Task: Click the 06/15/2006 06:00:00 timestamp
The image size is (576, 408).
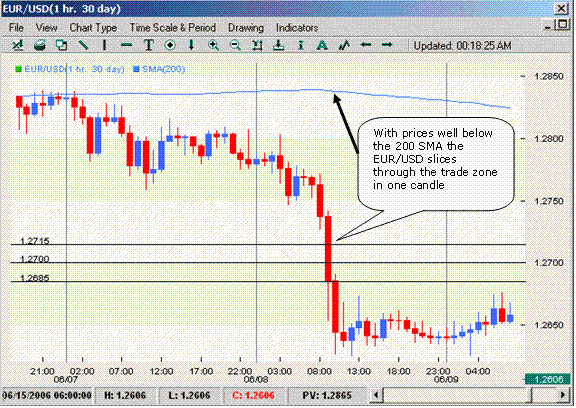Action: coord(47,396)
